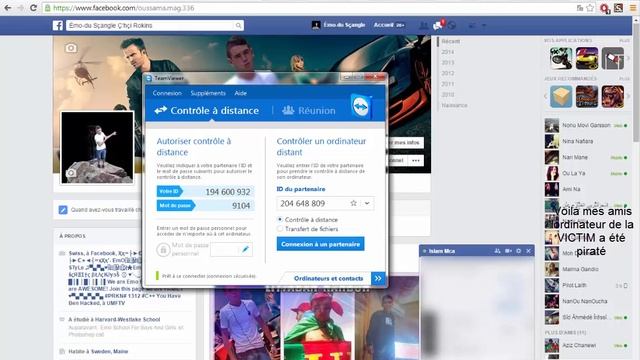The height and width of the screenshot is (360, 640).
Task: Switch to the Contrôle à distance tab
Action: tap(207, 110)
